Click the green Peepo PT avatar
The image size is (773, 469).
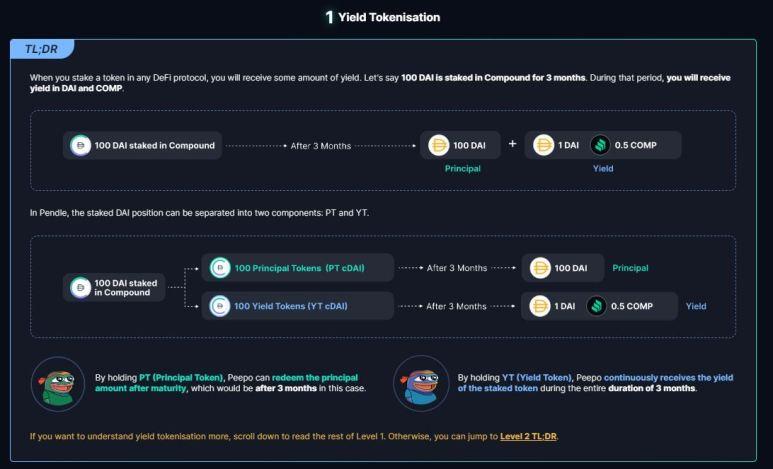tap(58, 384)
